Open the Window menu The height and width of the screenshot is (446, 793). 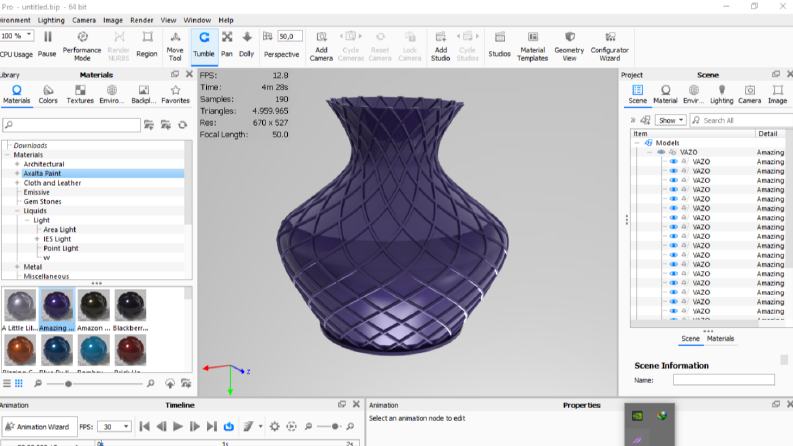pos(197,20)
